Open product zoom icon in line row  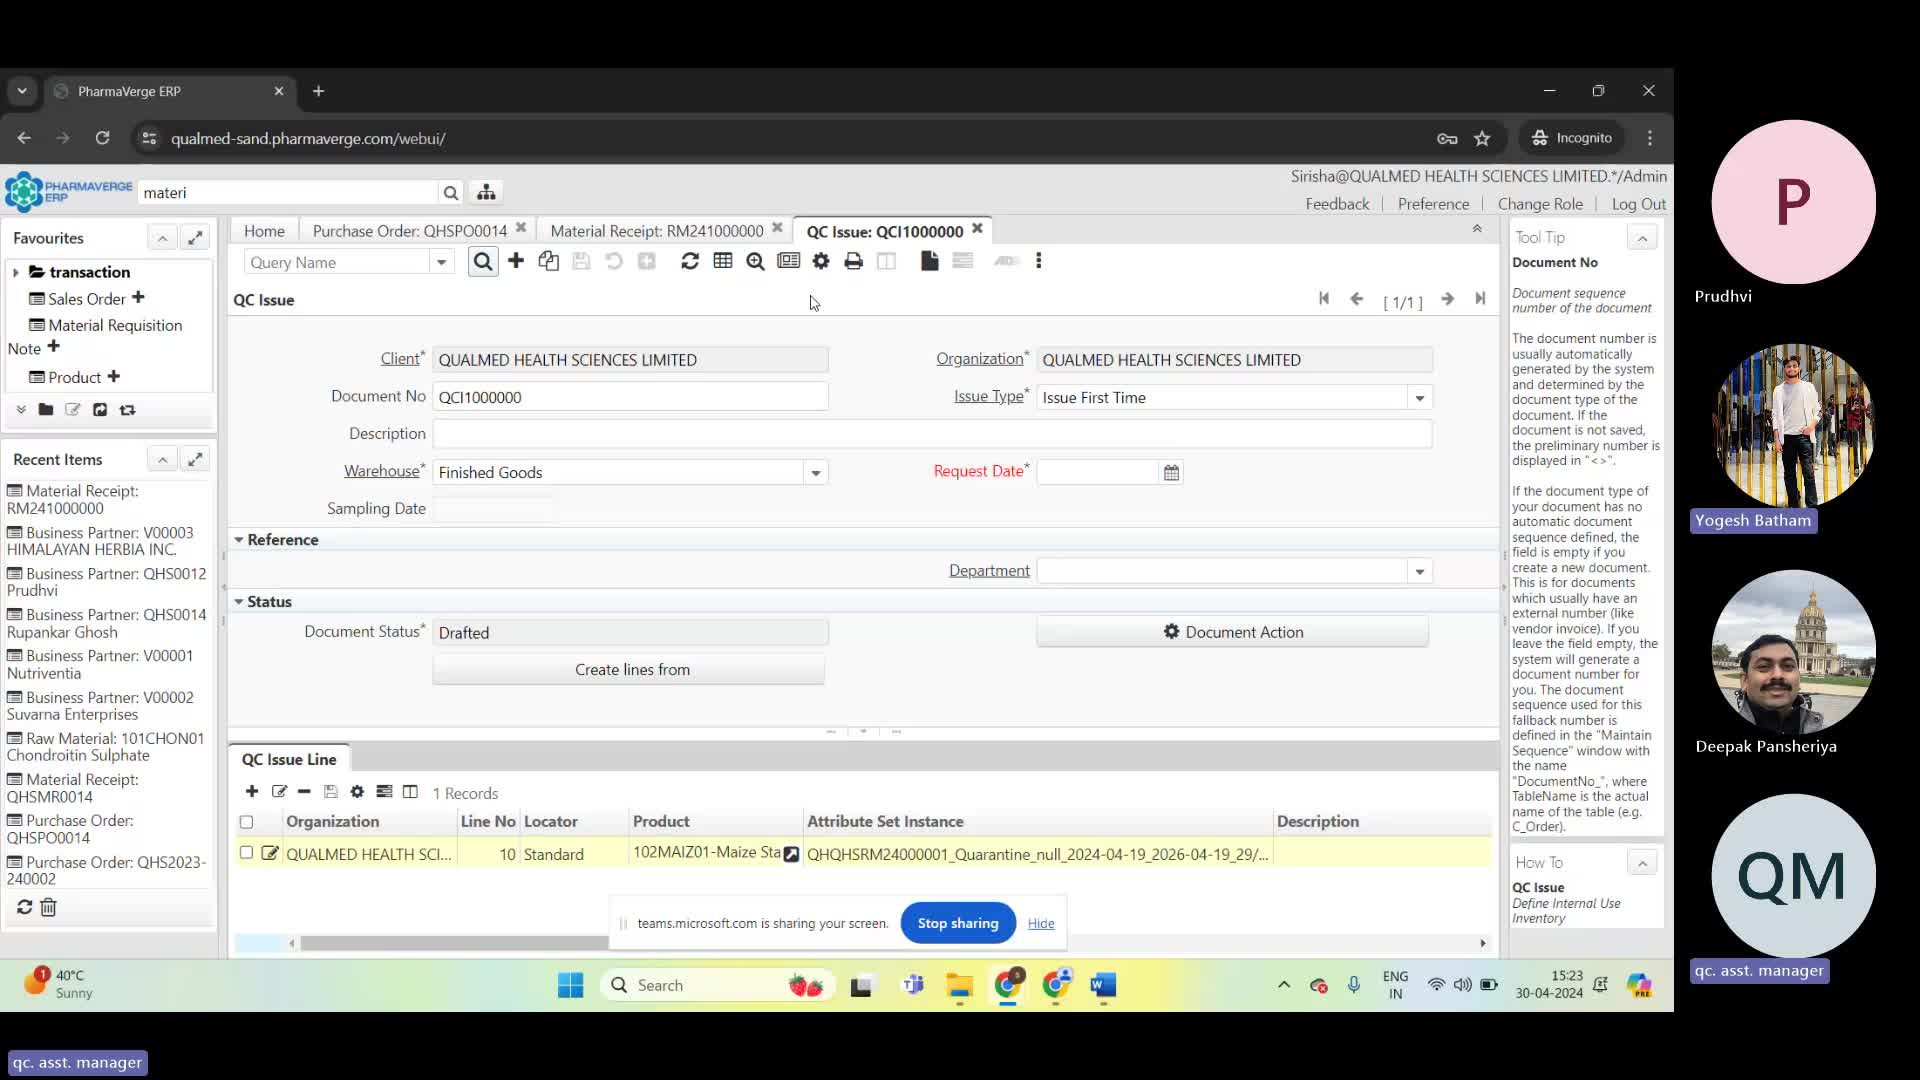click(791, 854)
